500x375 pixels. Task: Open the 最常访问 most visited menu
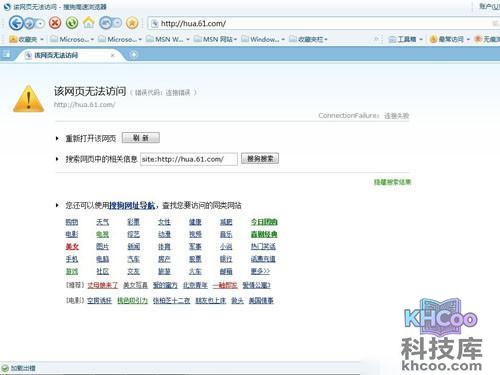click(450, 39)
